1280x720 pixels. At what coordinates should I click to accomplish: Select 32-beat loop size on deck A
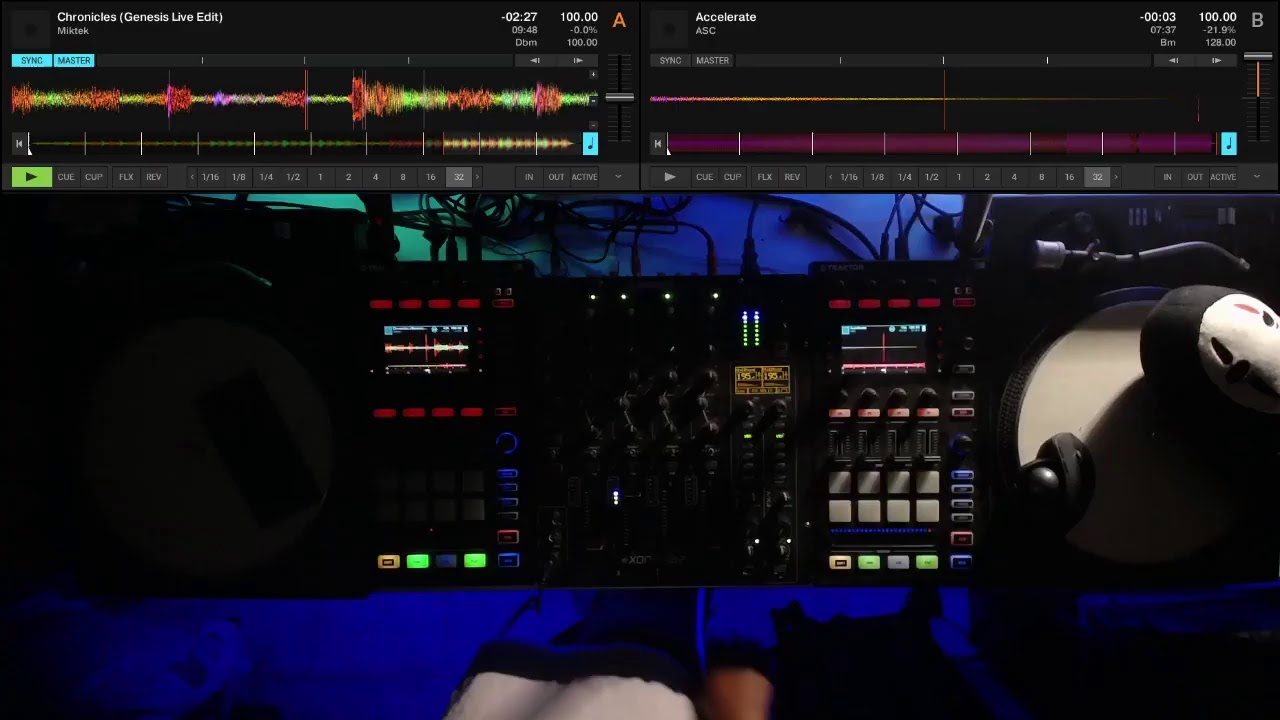(458, 177)
